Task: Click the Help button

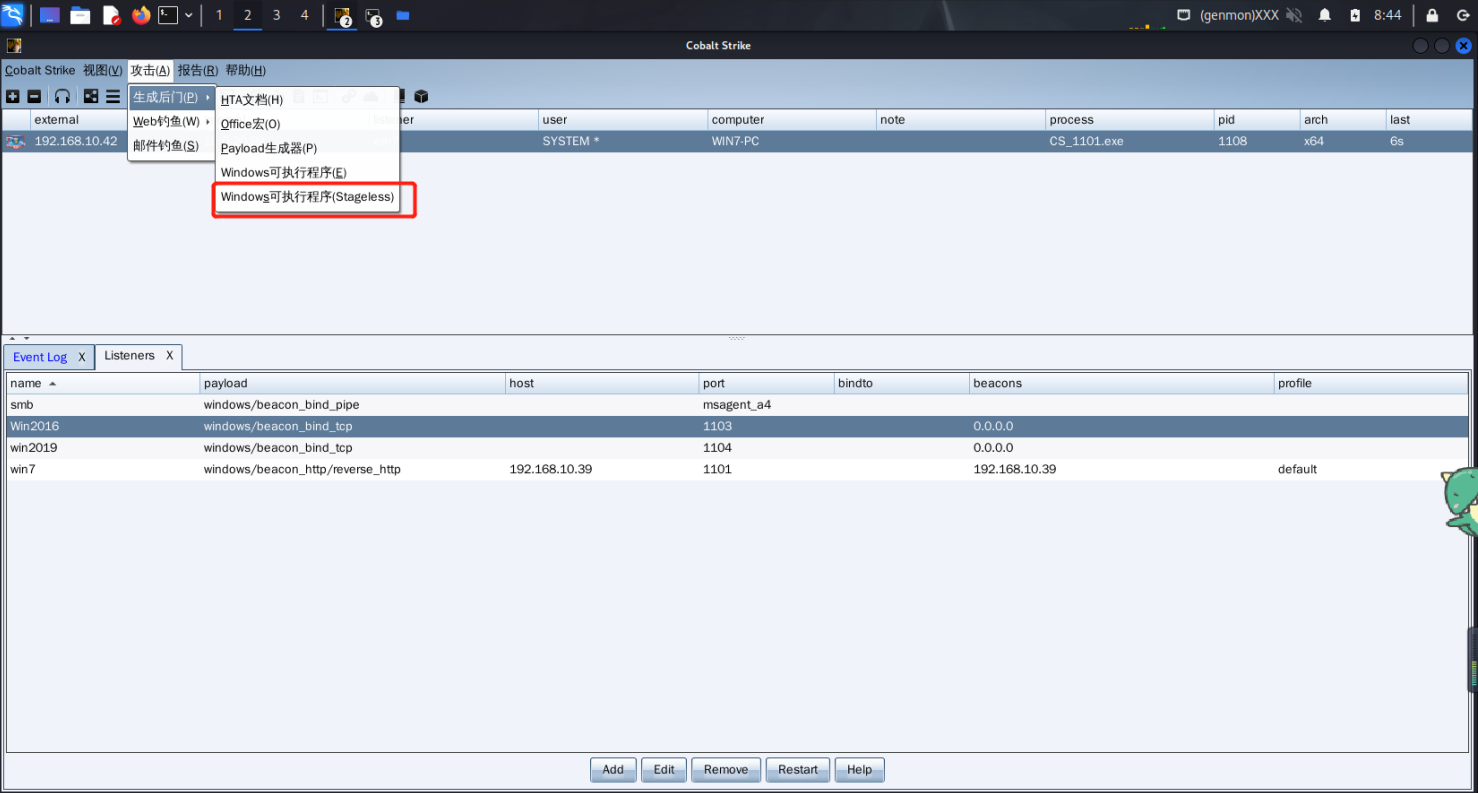Action: click(x=859, y=770)
